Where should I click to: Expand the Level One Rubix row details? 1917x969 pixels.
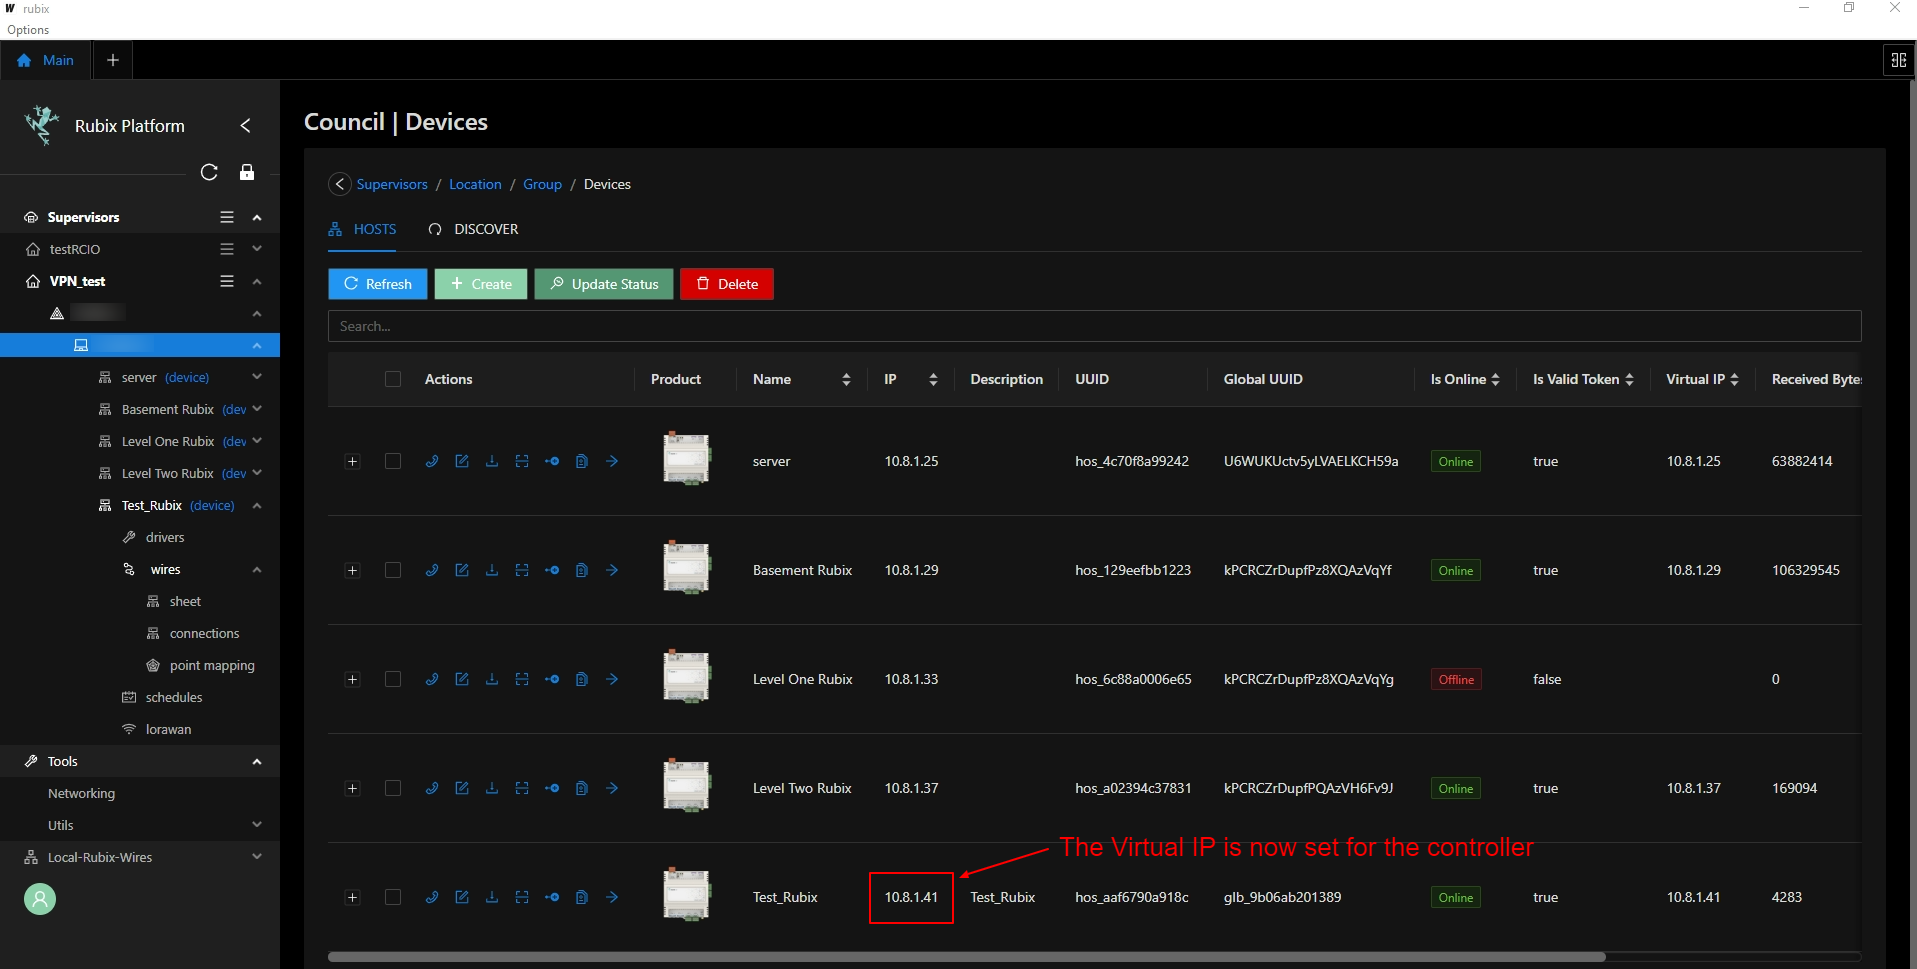pyautogui.click(x=352, y=679)
